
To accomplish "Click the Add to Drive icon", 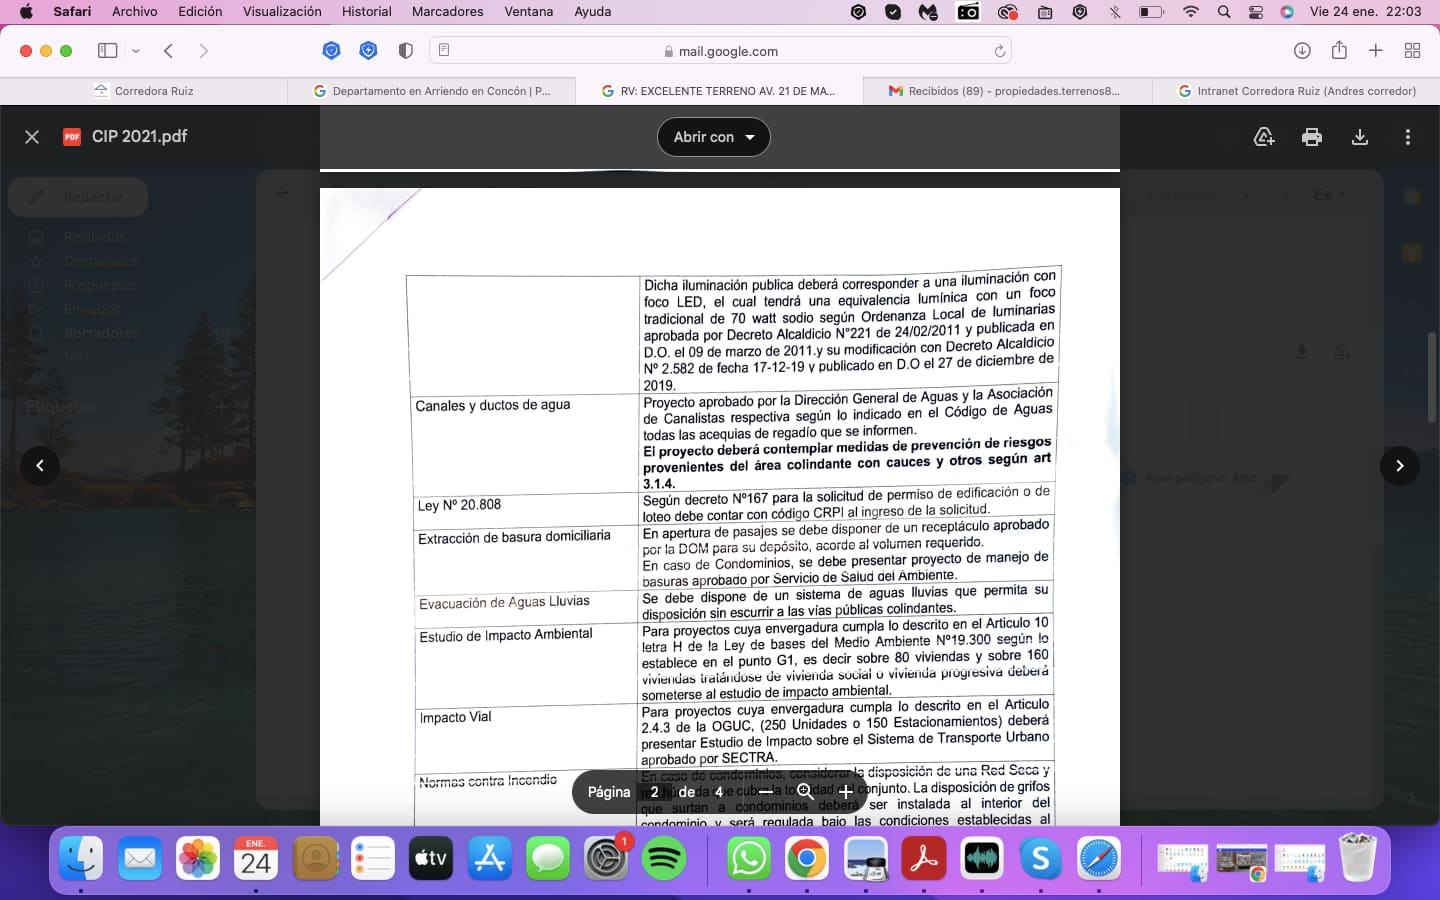I will [x=1264, y=137].
